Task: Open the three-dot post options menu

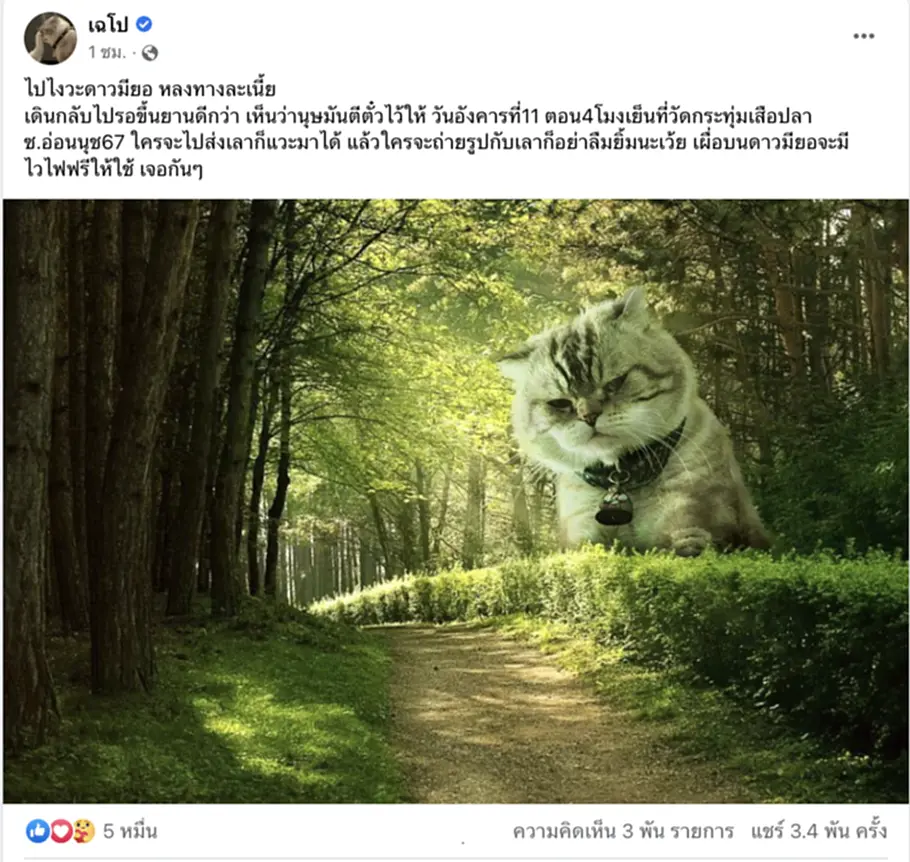Action: click(864, 36)
